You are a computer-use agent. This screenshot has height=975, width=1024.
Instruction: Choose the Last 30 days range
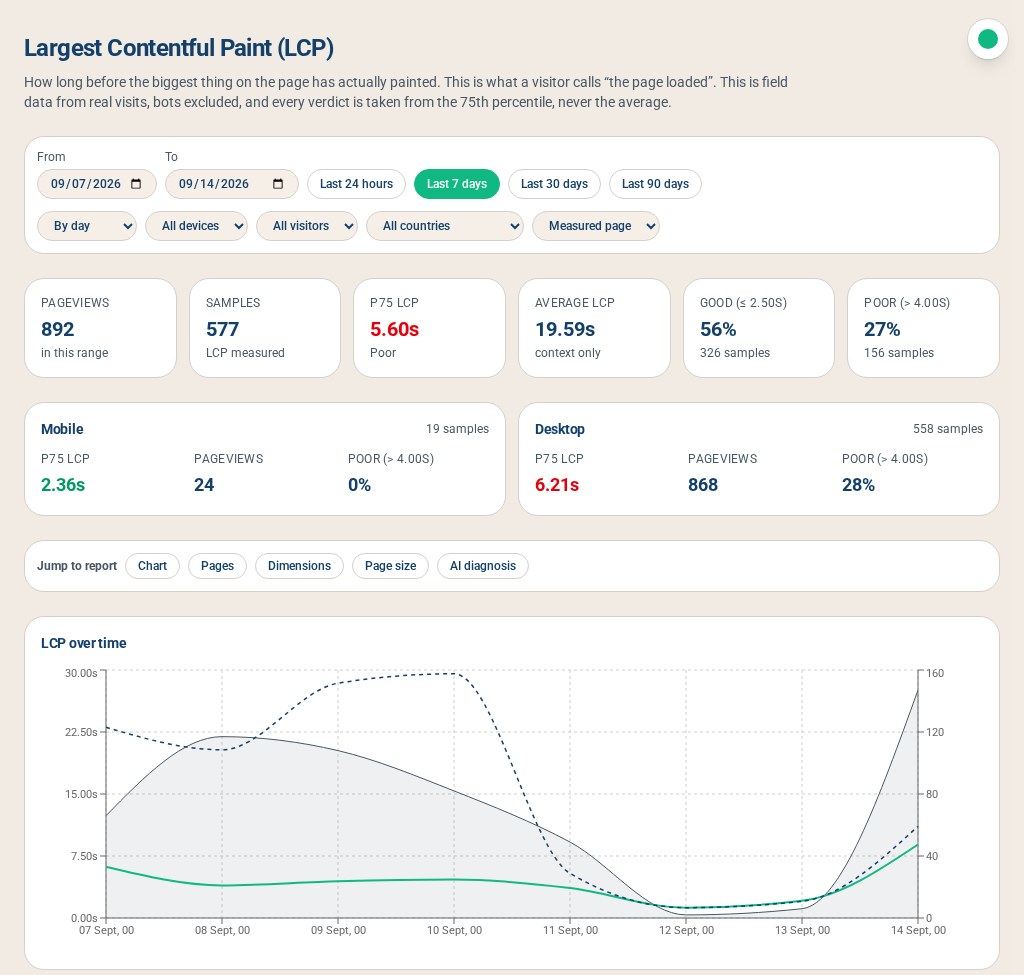pos(554,184)
